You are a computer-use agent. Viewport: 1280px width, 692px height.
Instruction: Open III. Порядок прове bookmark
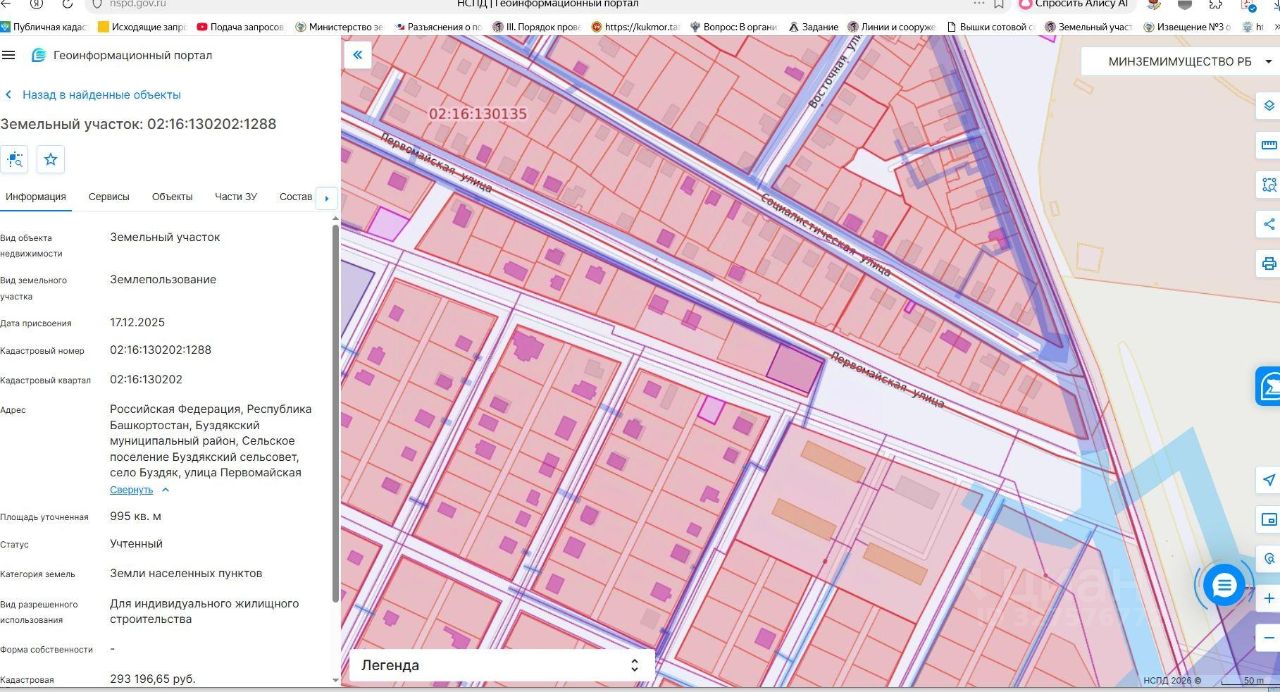pyautogui.click(x=536, y=27)
